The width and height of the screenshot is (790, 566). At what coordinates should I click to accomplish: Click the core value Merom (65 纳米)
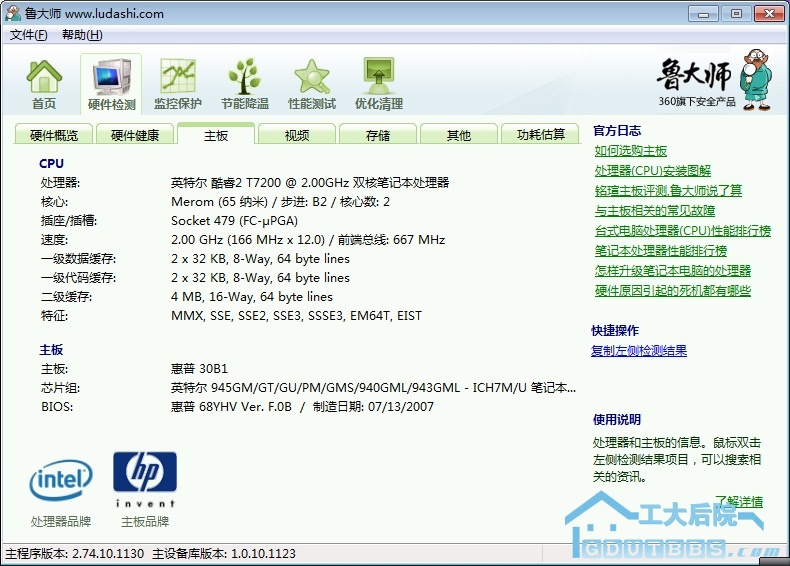(281, 202)
